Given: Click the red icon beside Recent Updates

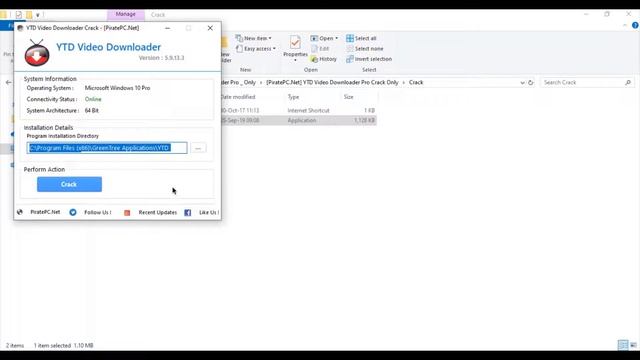Looking at the screenshot, I should coord(127,213).
